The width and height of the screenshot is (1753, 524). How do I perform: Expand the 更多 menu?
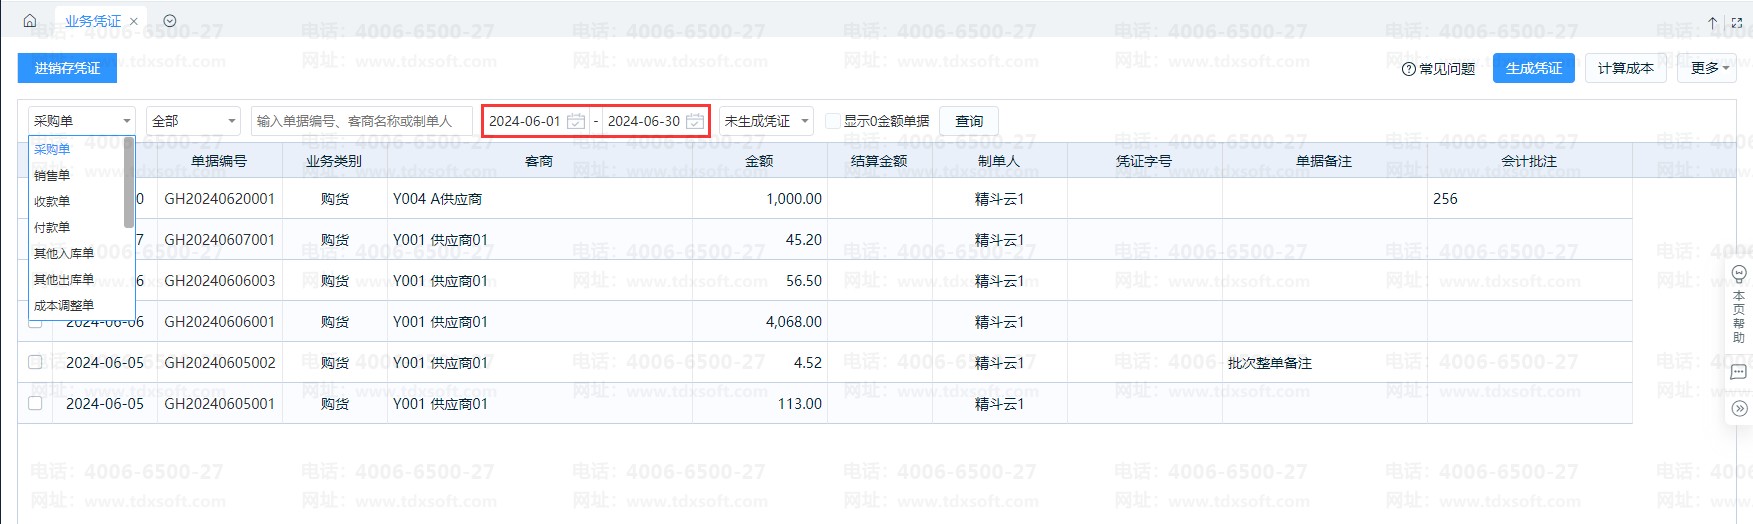(x=1709, y=68)
